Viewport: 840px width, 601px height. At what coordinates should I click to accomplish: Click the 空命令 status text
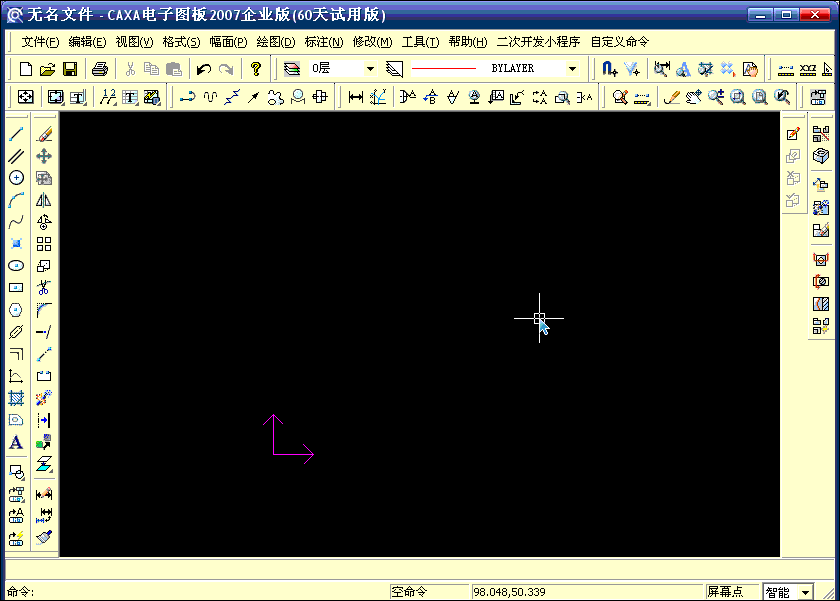(x=409, y=592)
